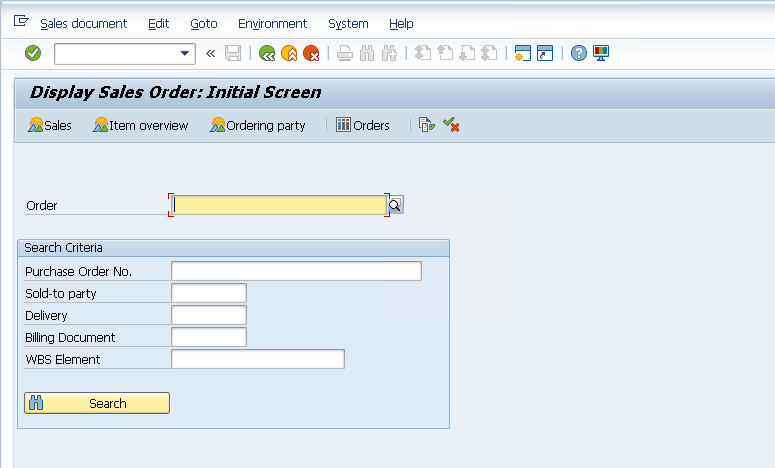
Task: Open Help via the question mark icon
Action: point(578,53)
